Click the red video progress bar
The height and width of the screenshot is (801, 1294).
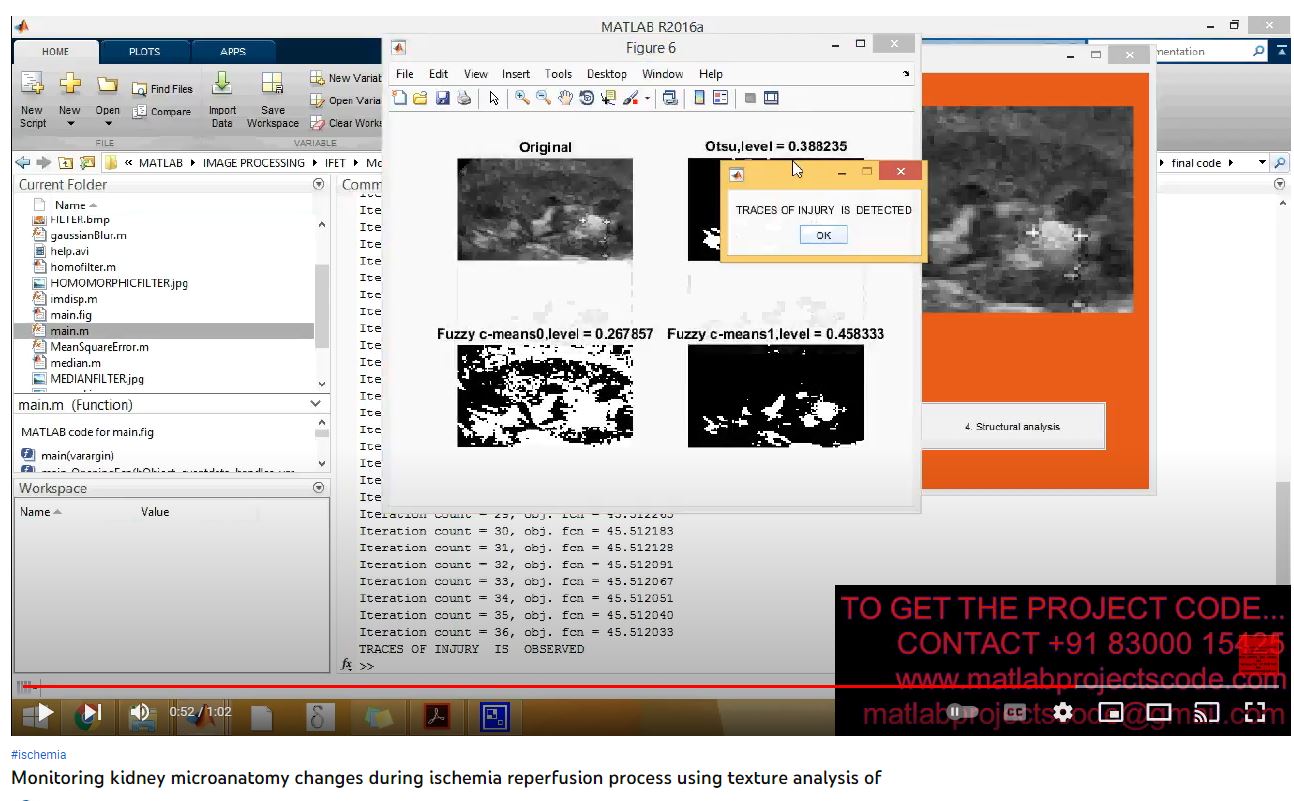pyautogui.click(x=400, y=687)
